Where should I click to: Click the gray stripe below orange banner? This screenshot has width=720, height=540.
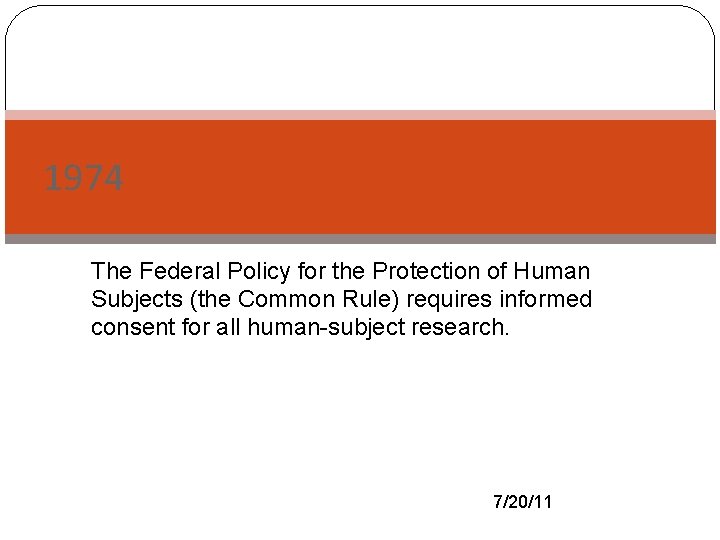point(360,239)
